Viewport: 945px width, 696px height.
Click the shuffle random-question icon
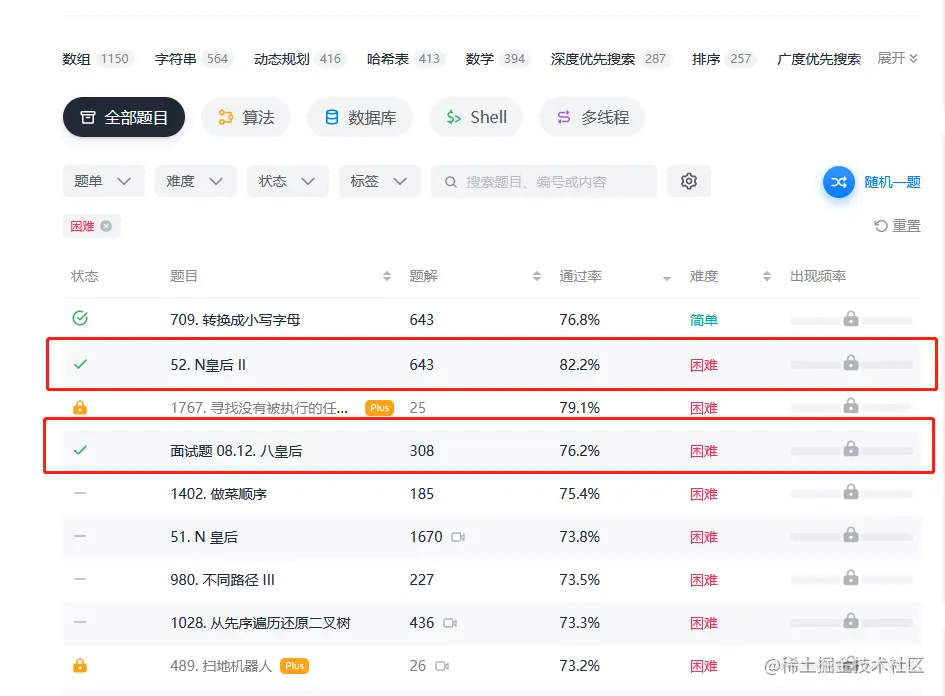click(x=838, y=181)
